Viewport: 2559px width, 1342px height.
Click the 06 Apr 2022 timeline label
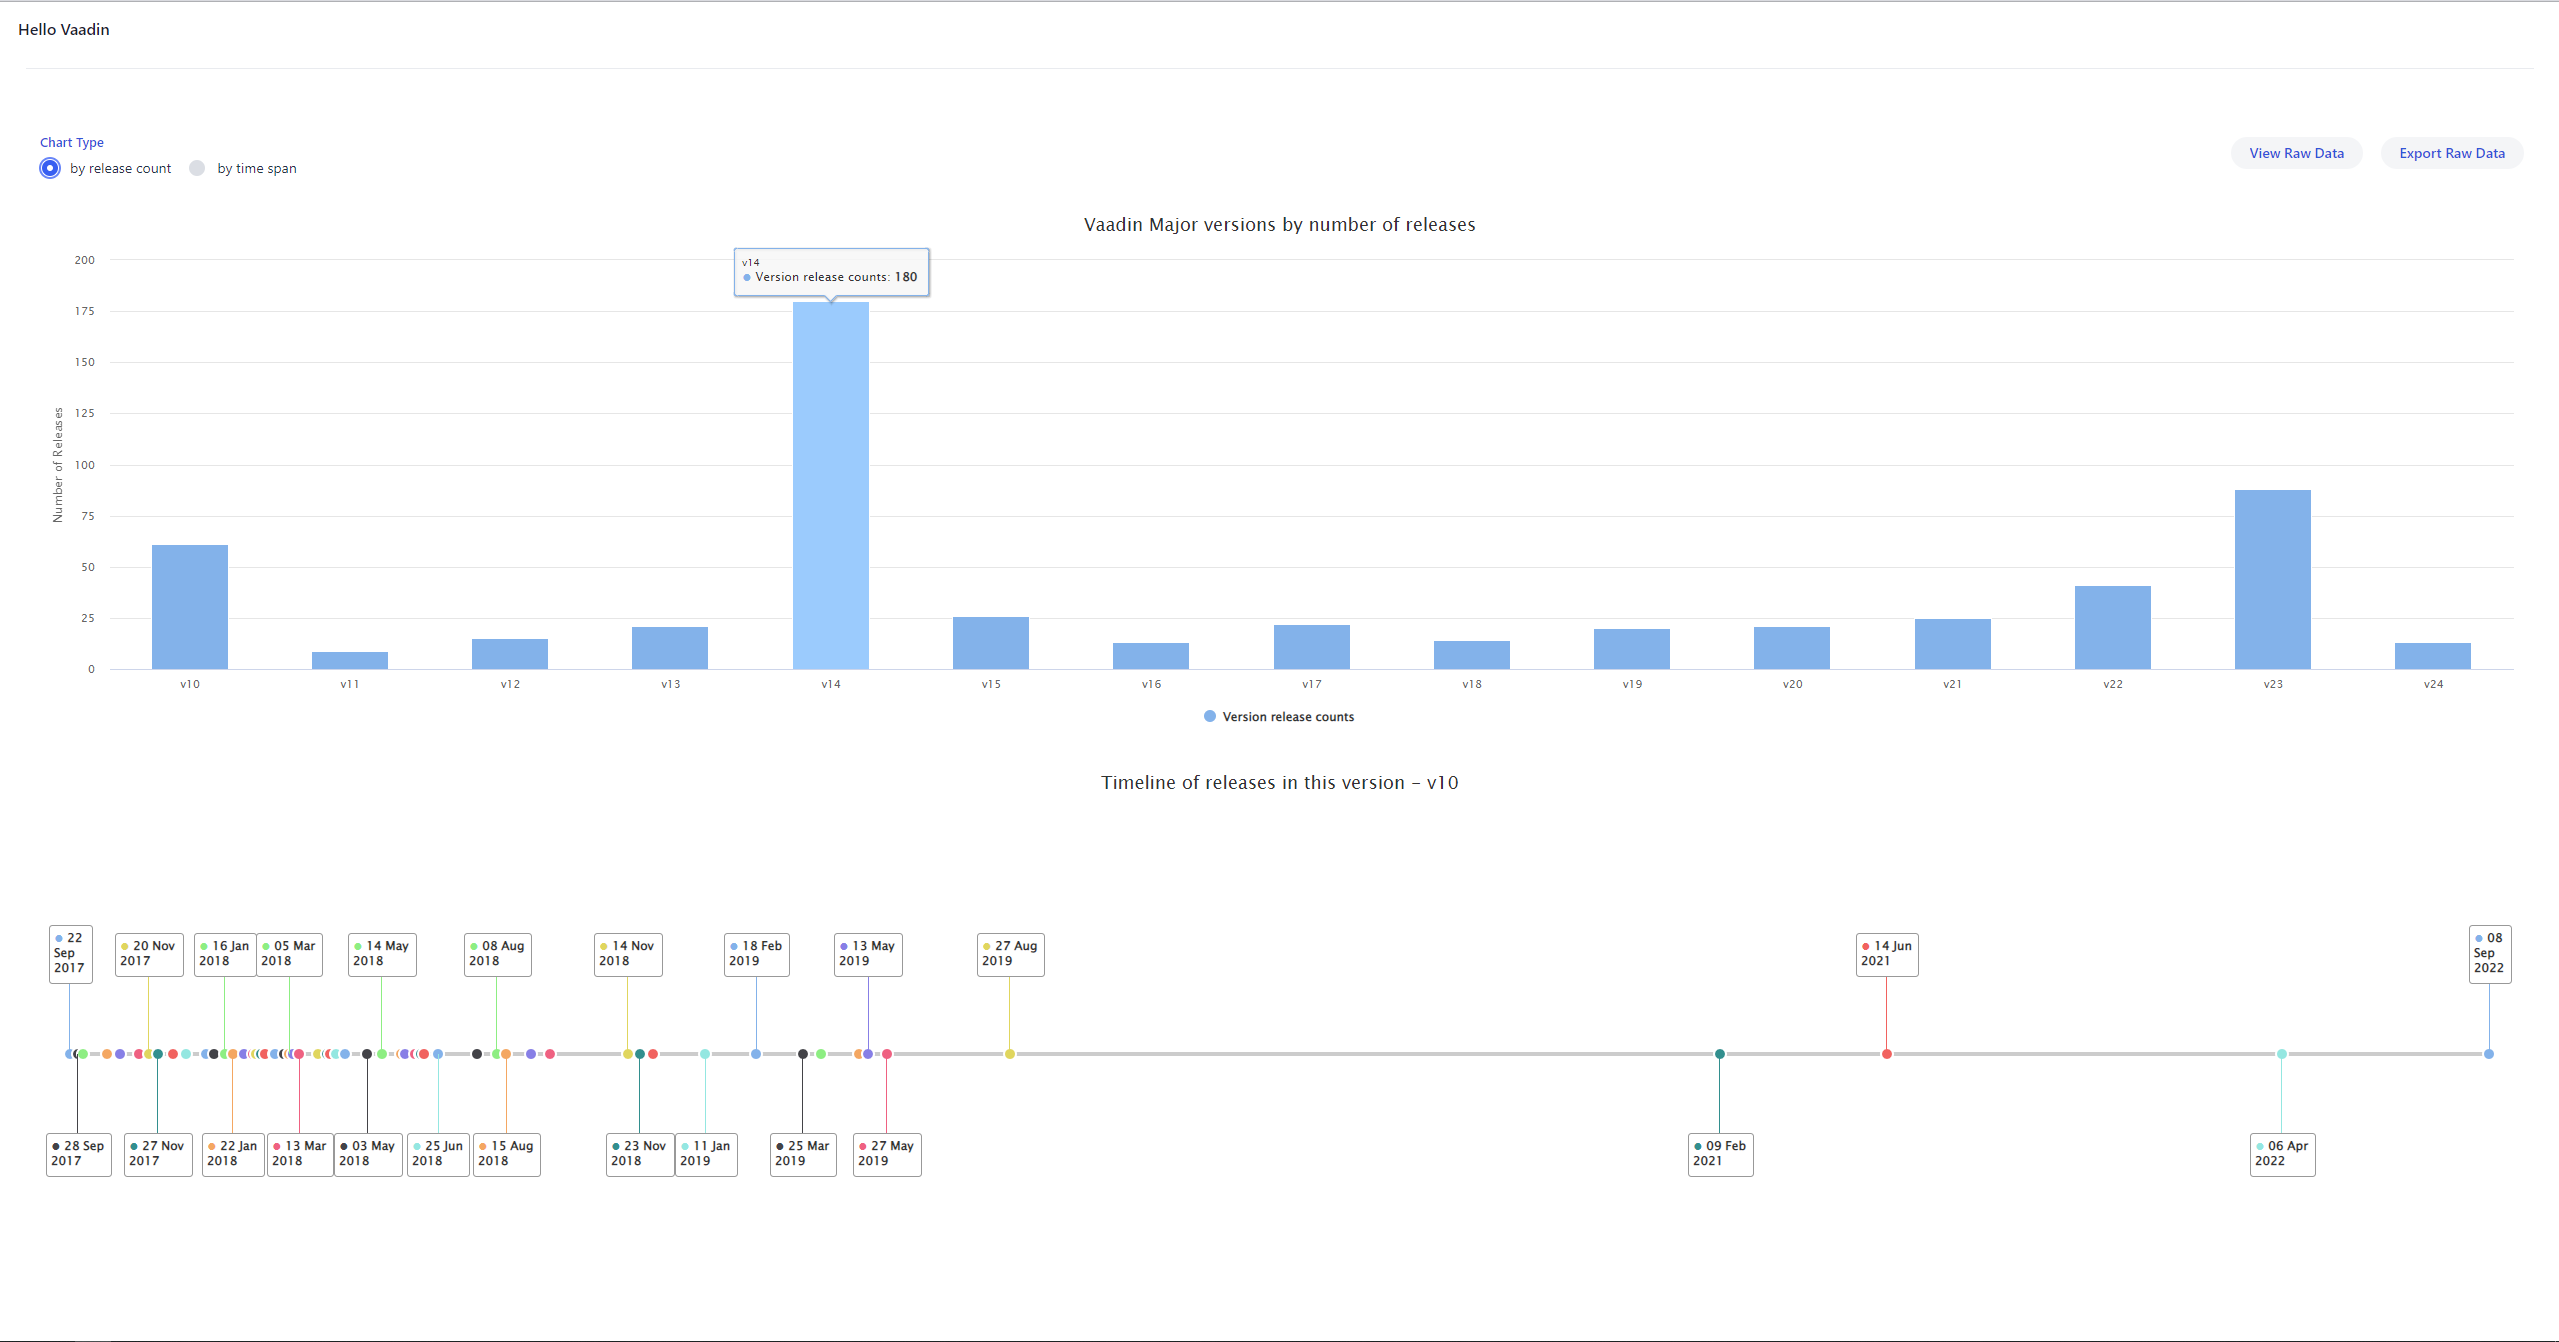tap(2281, 1154)
